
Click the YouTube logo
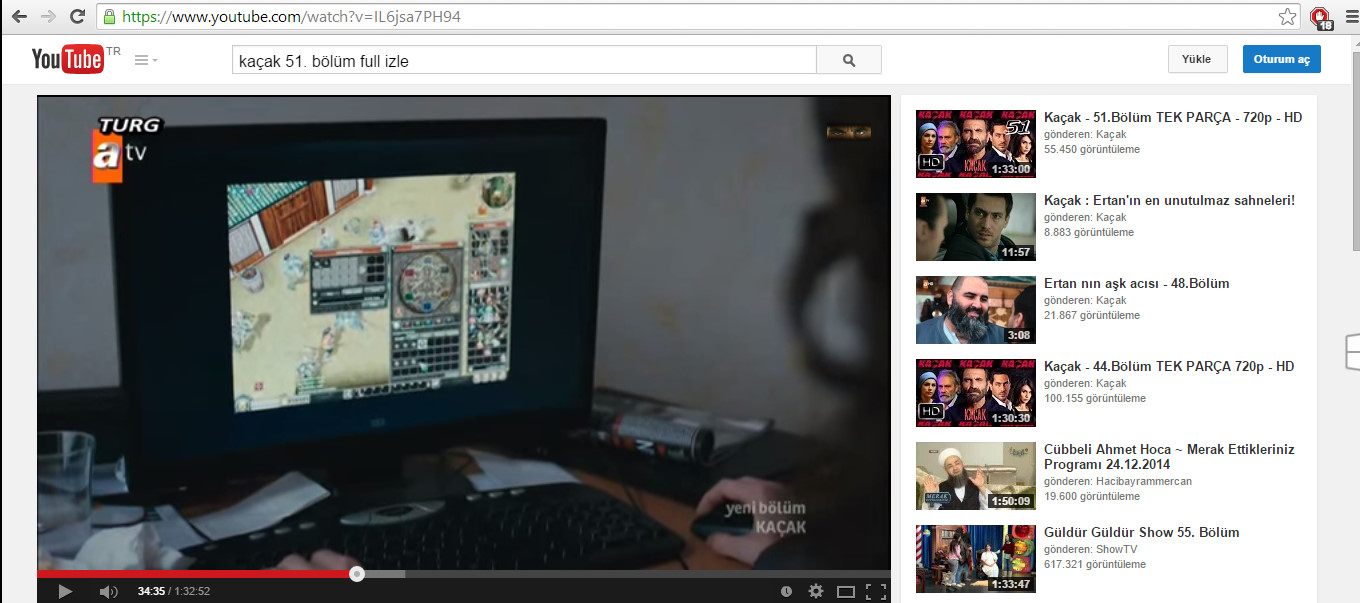coord(68,60)
